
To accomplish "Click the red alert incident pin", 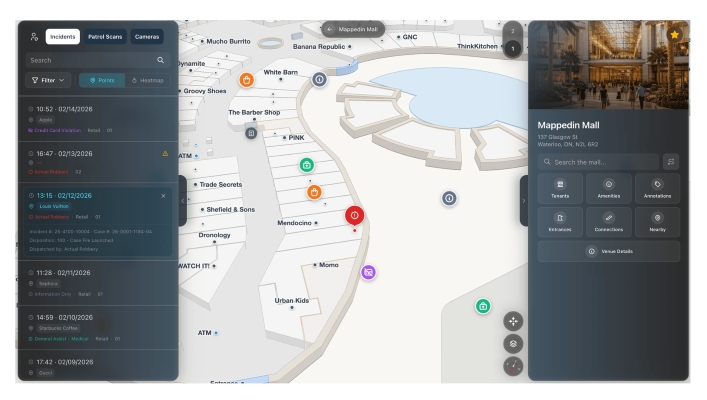I will (354, 216).
